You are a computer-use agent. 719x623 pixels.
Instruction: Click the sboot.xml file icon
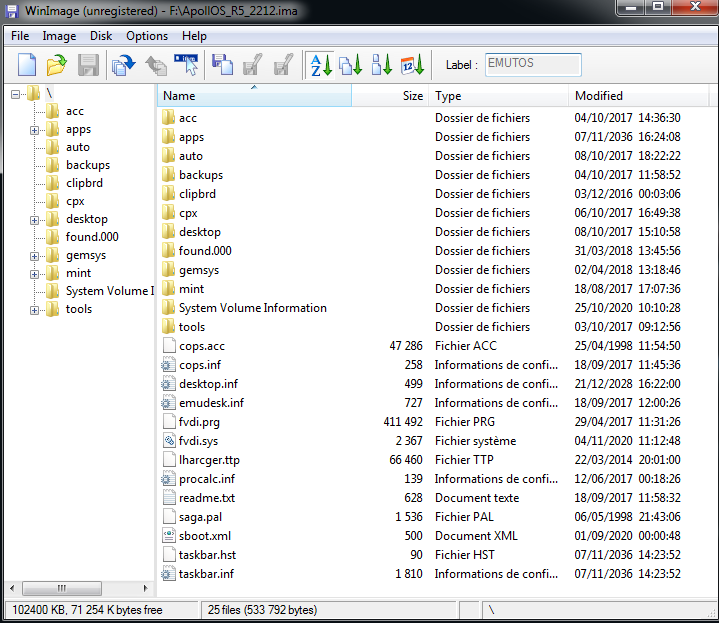coord(169,535)
